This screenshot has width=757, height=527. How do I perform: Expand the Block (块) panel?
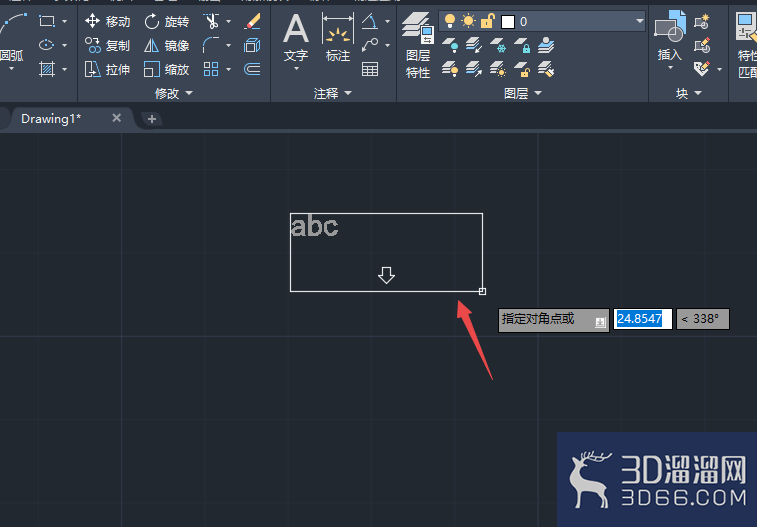tap(689, 93)
